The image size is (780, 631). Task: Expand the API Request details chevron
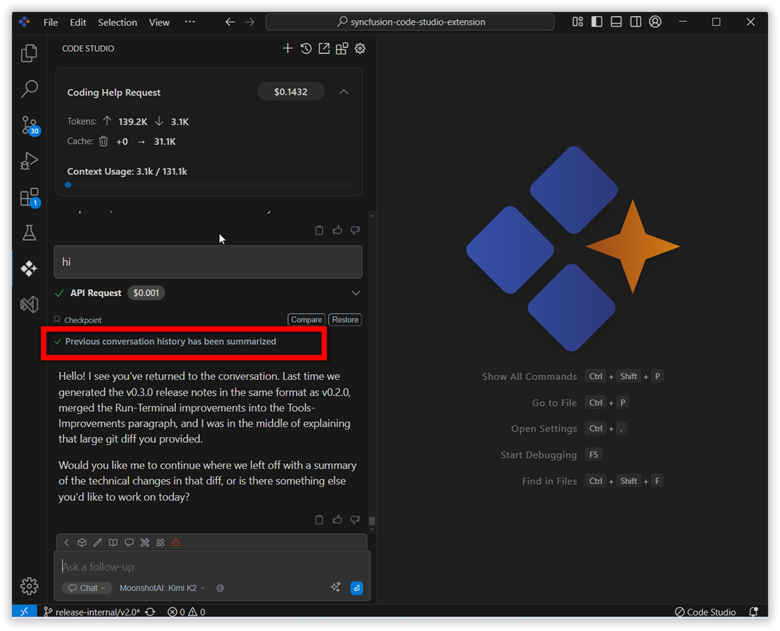[355, 293]
